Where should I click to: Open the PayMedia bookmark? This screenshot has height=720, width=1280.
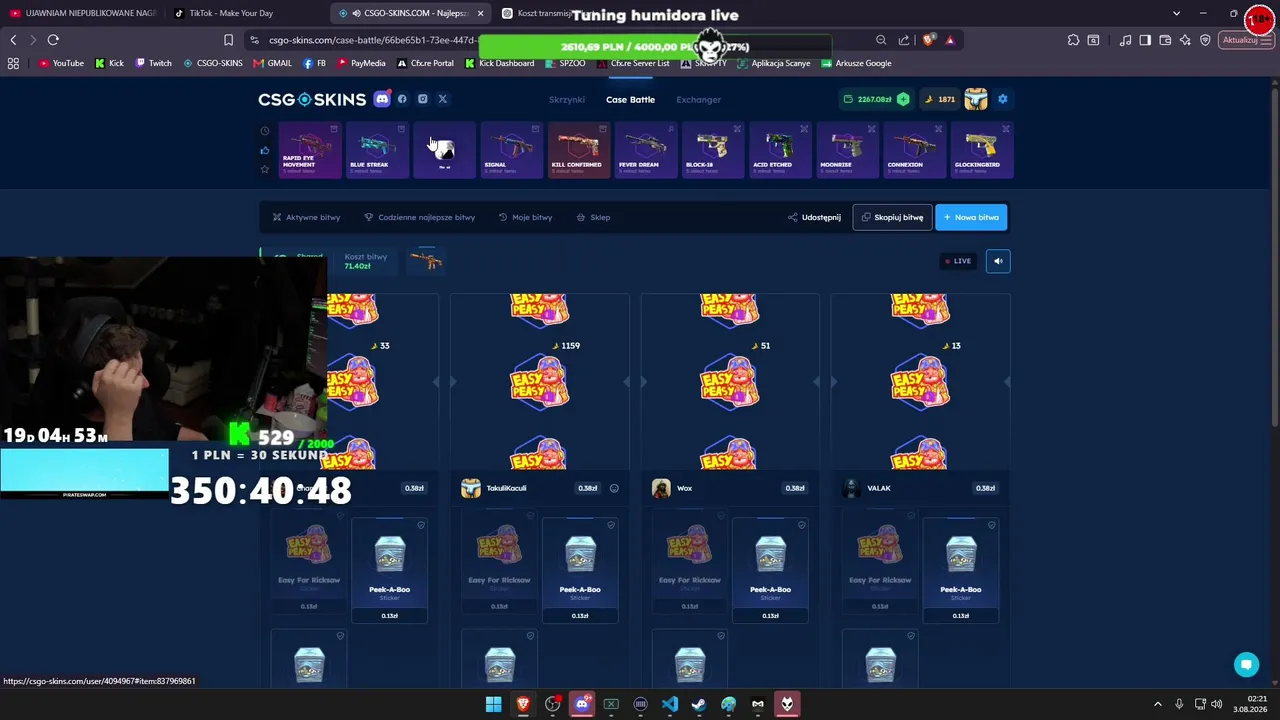[361, 63]
